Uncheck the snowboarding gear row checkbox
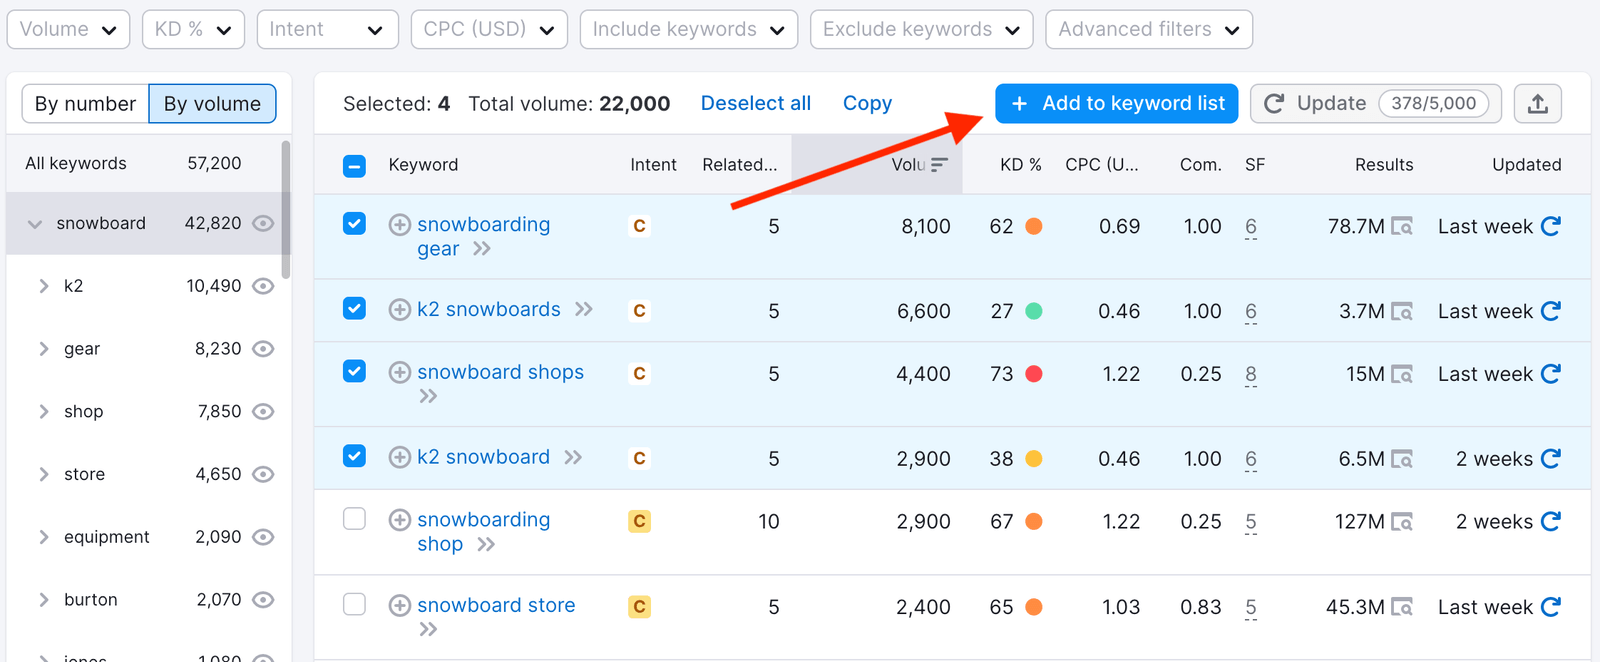Viewport: 1600px width, 662px height. click(x=354, y=223)
